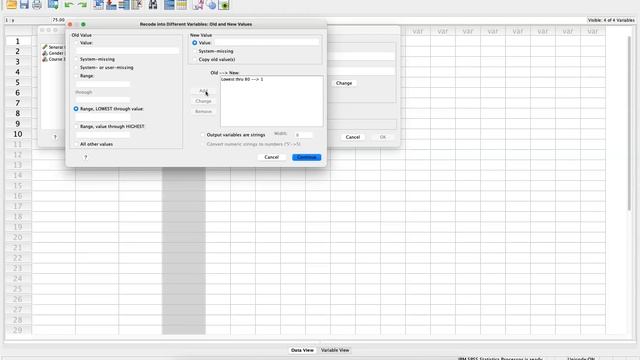Image resolution: width=640 pixels, height=360 pixels.
Task: Click the 'Visible: 4 of 4 Variables' text
Action: pos(611,20)
